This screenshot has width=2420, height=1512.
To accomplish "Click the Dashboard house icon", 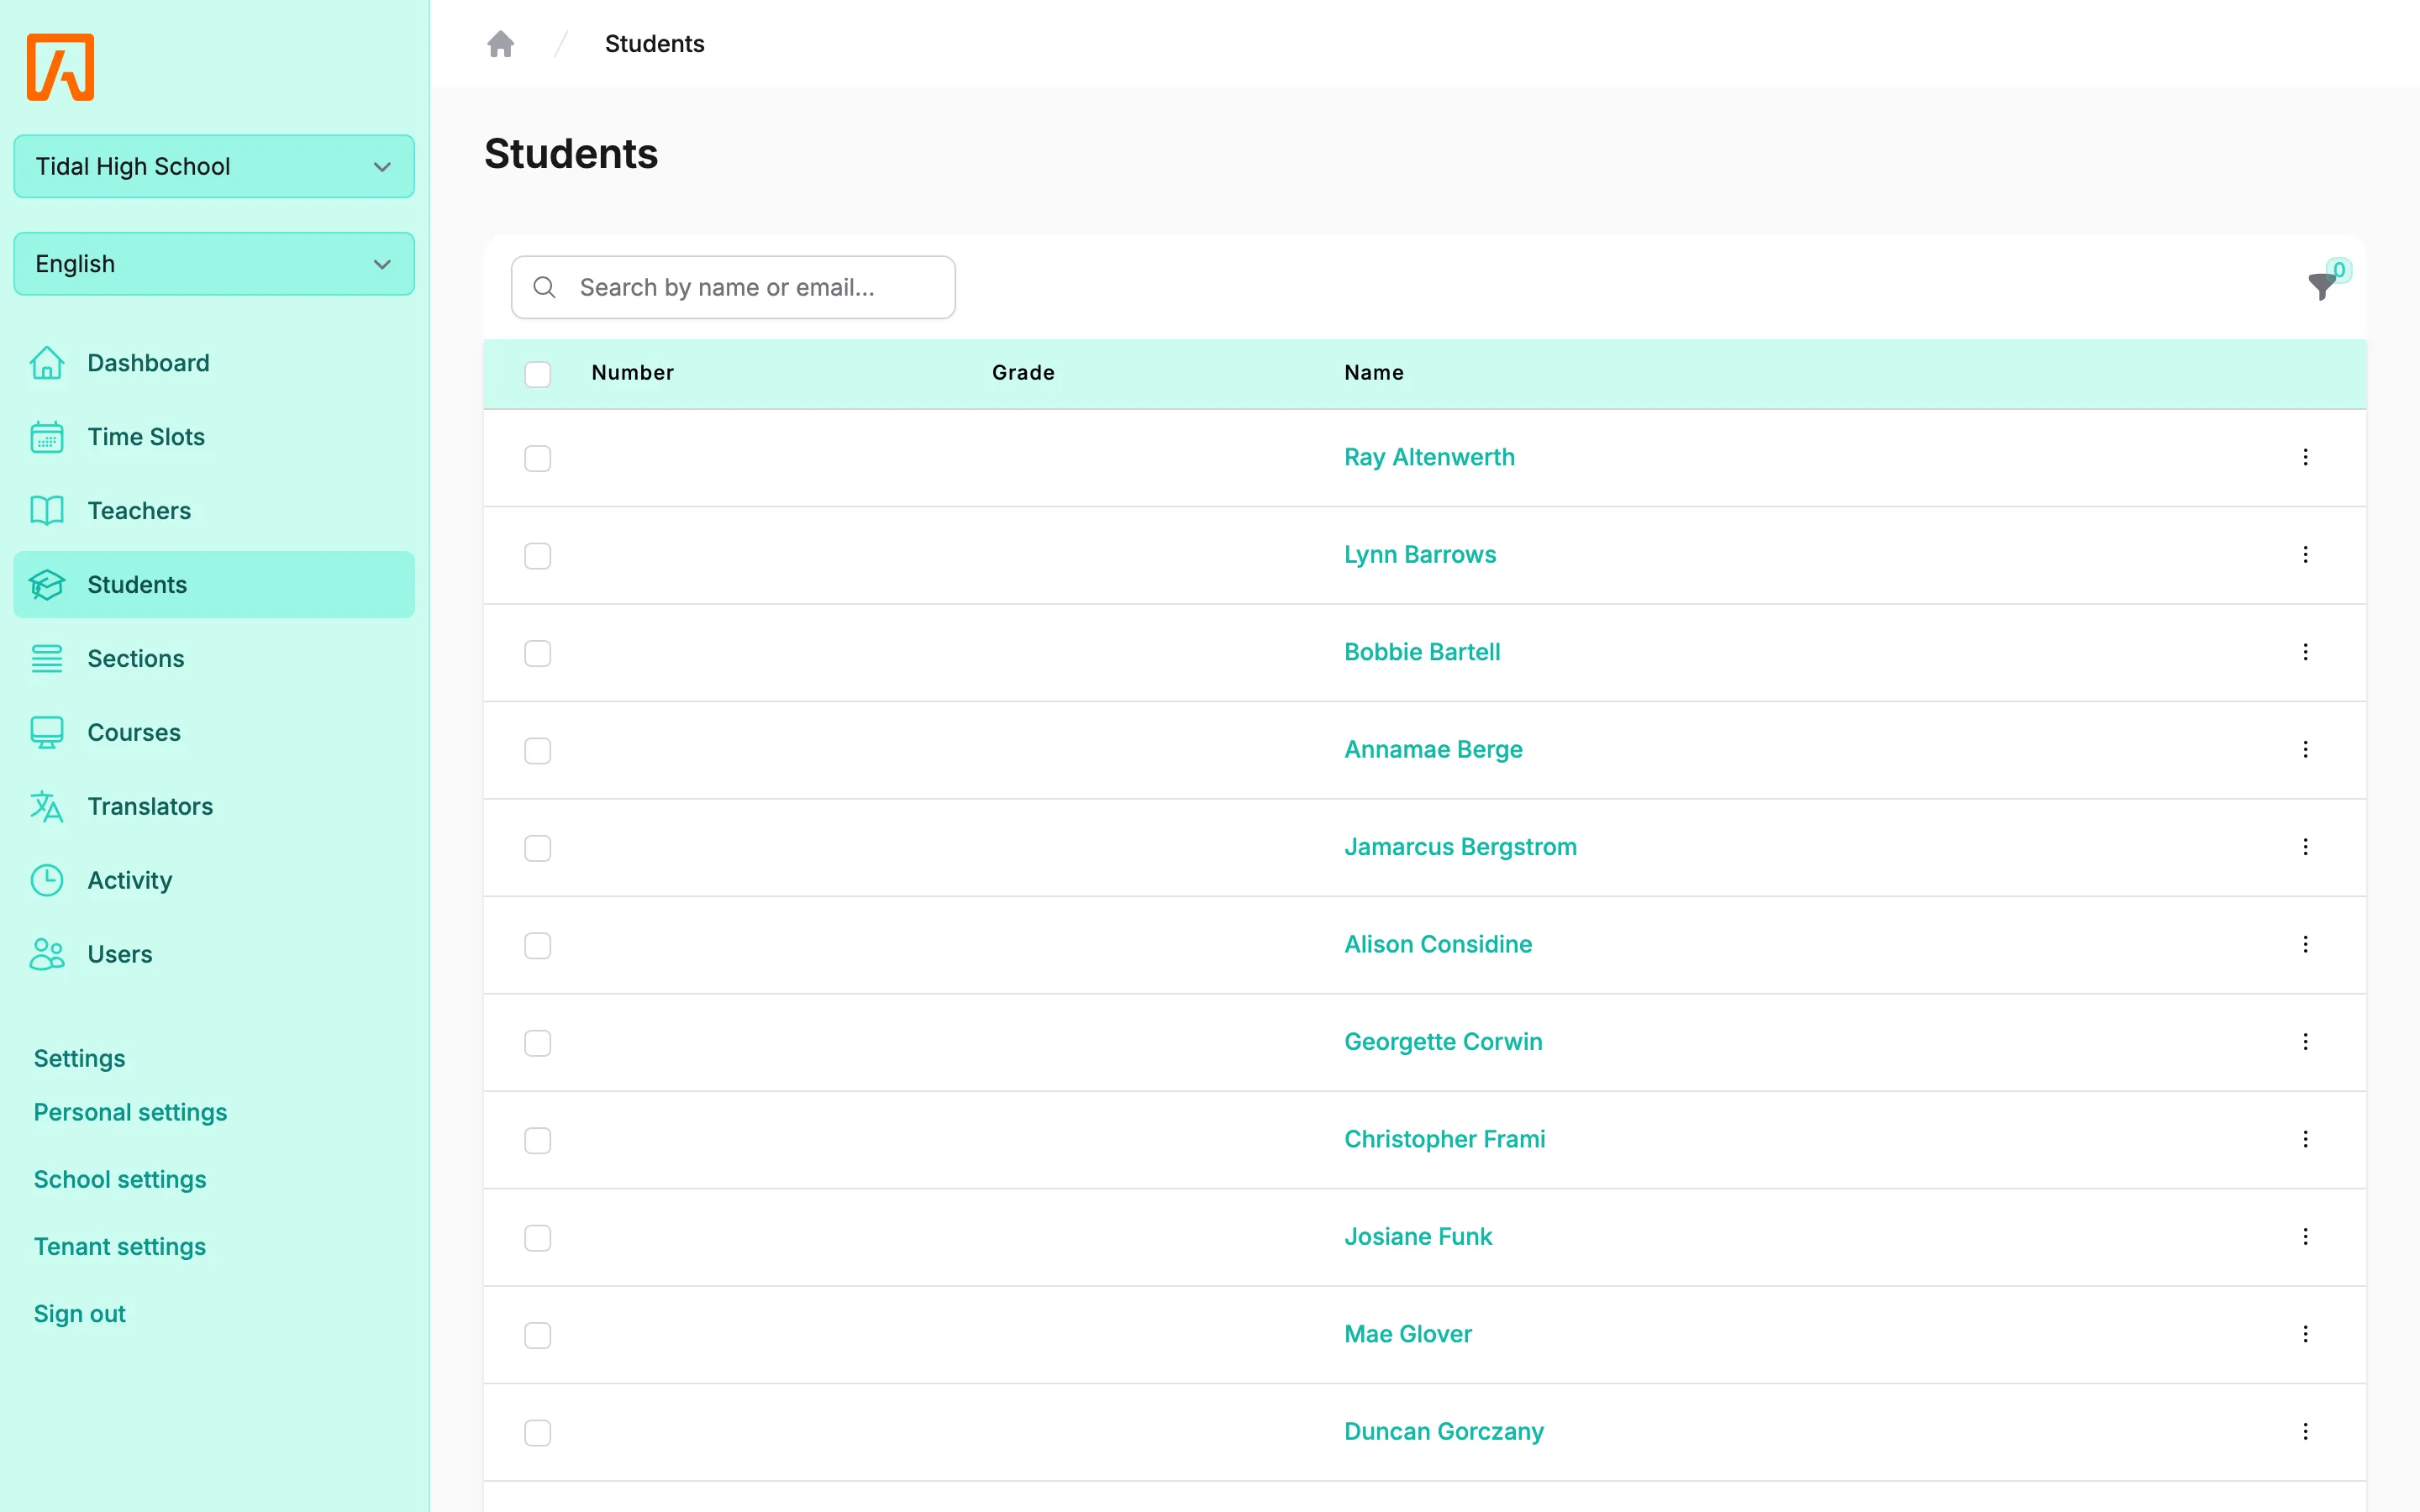I will (47, 363).
